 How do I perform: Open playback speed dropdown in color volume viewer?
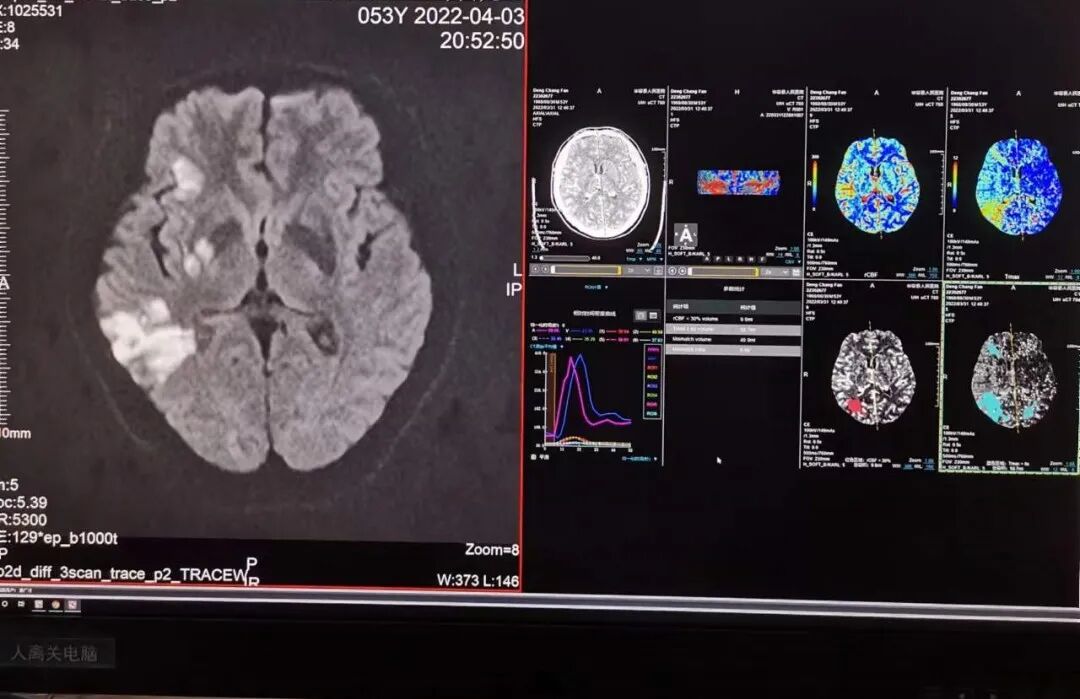pos(776,272)
